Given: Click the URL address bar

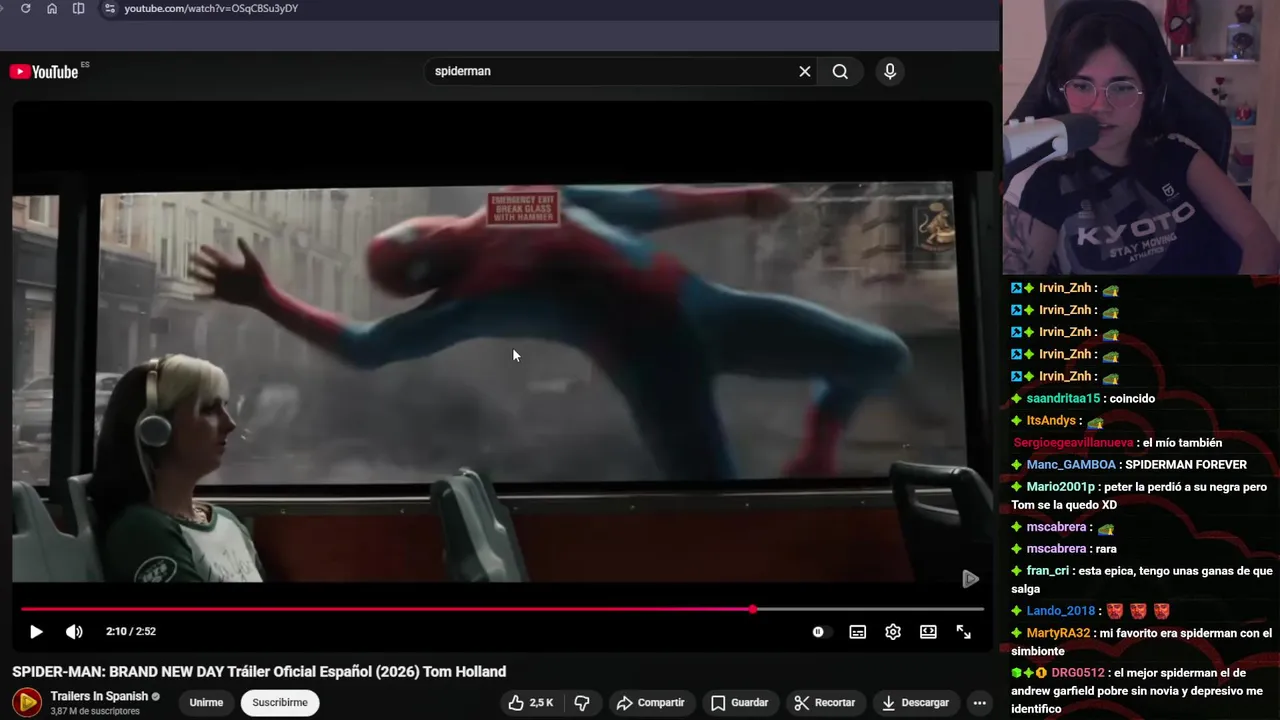Looking at the screenshot, I should click(x=550, y=8).
